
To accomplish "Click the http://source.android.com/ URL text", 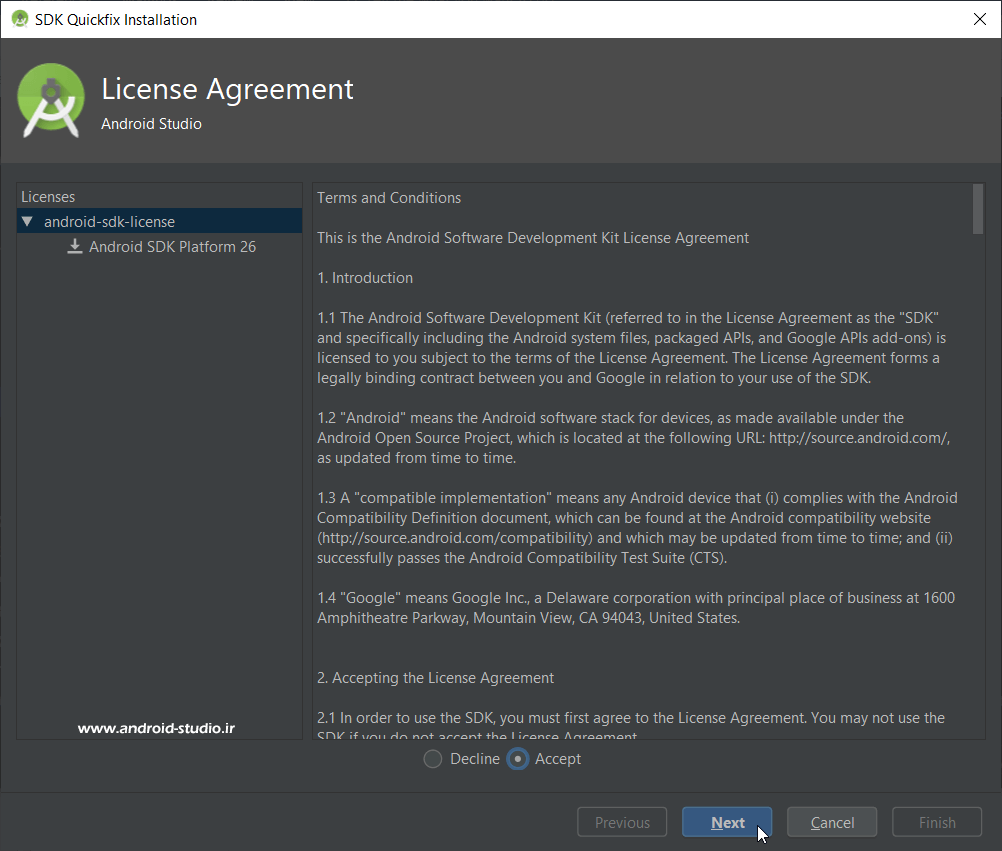I will pyautogui.click(x=859, y=438).
